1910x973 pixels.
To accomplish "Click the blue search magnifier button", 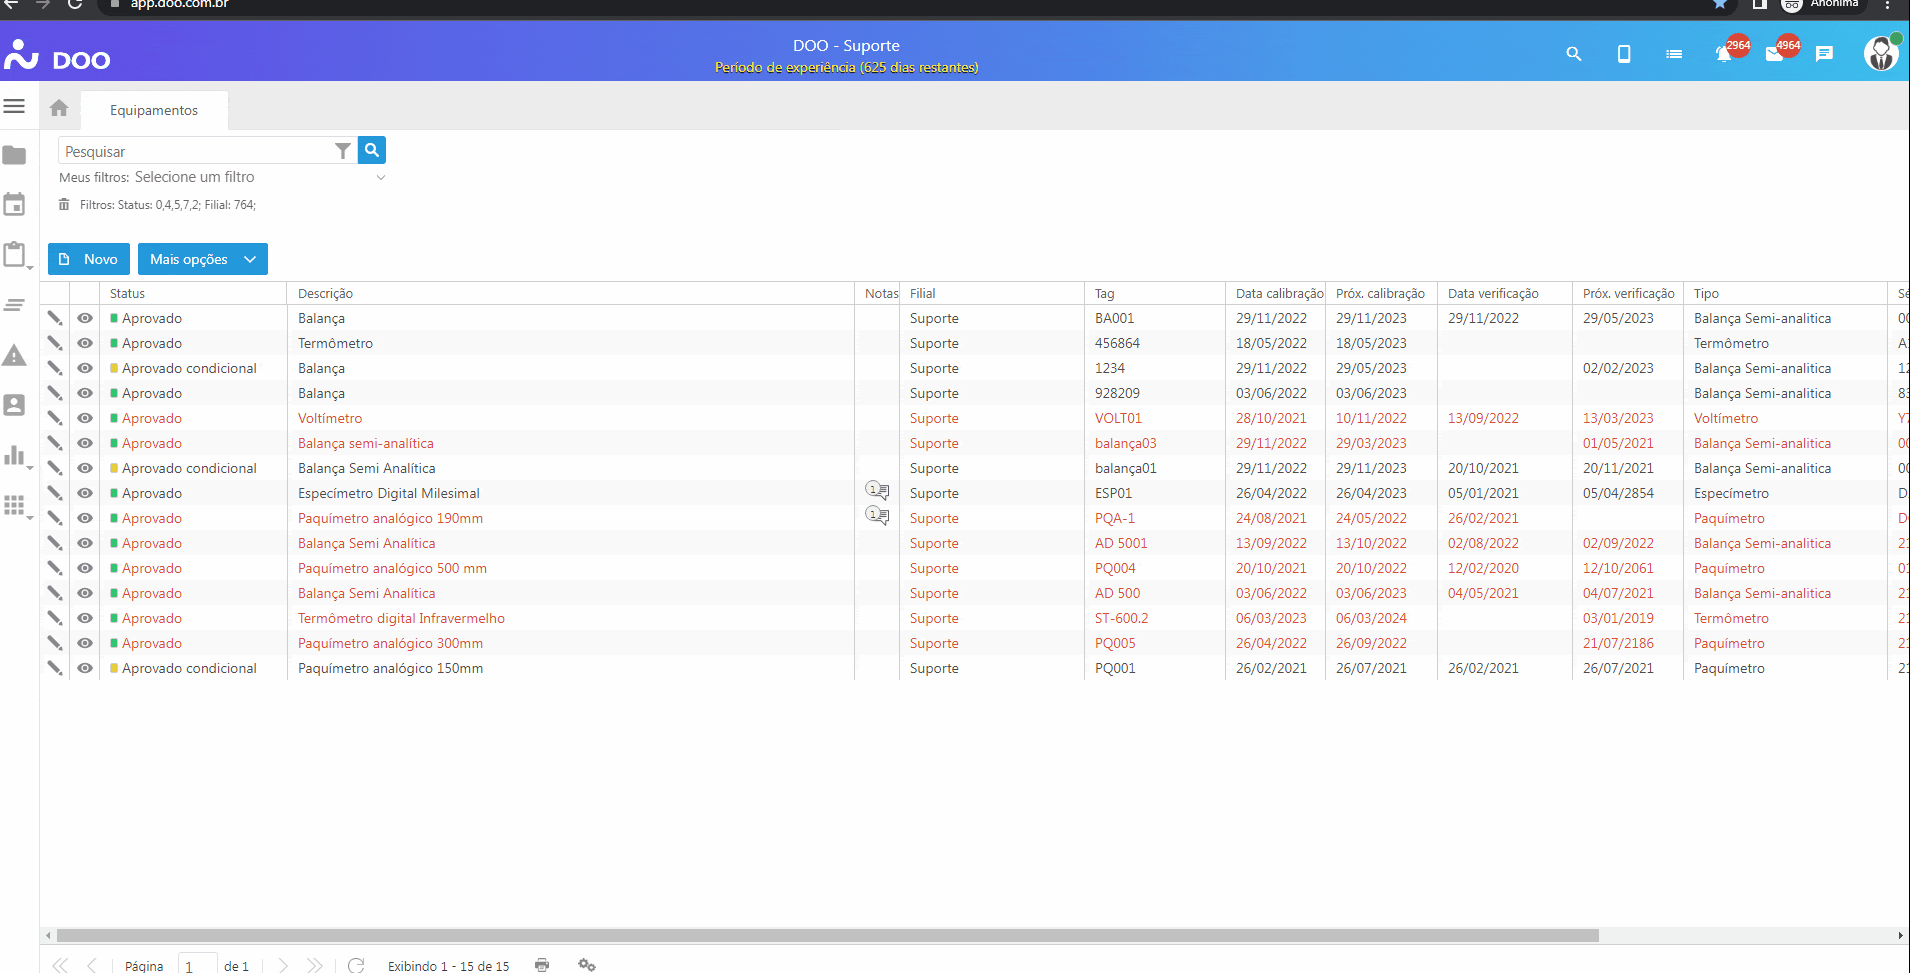I will click(372, 150).
